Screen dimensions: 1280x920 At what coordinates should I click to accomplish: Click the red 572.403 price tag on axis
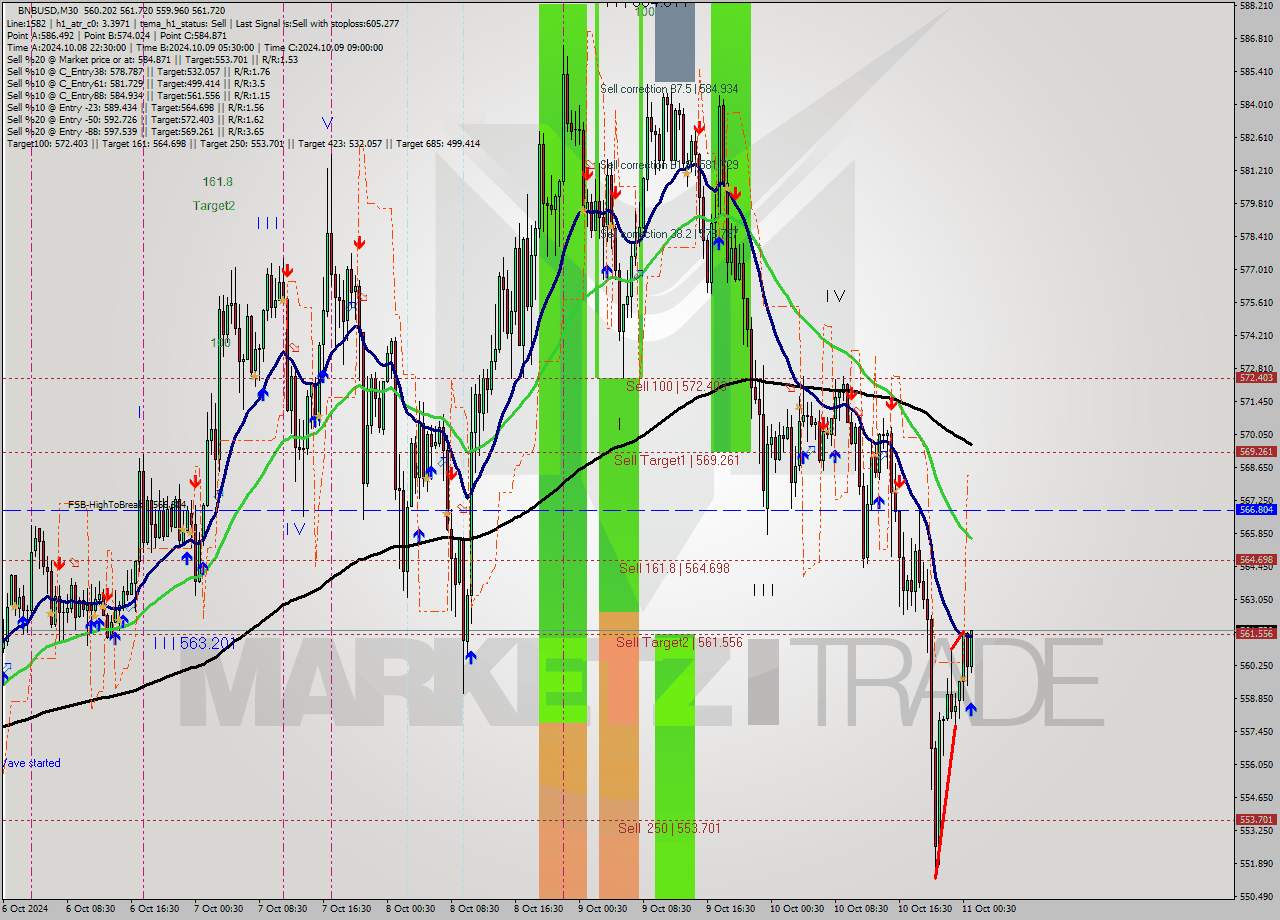1256,378
